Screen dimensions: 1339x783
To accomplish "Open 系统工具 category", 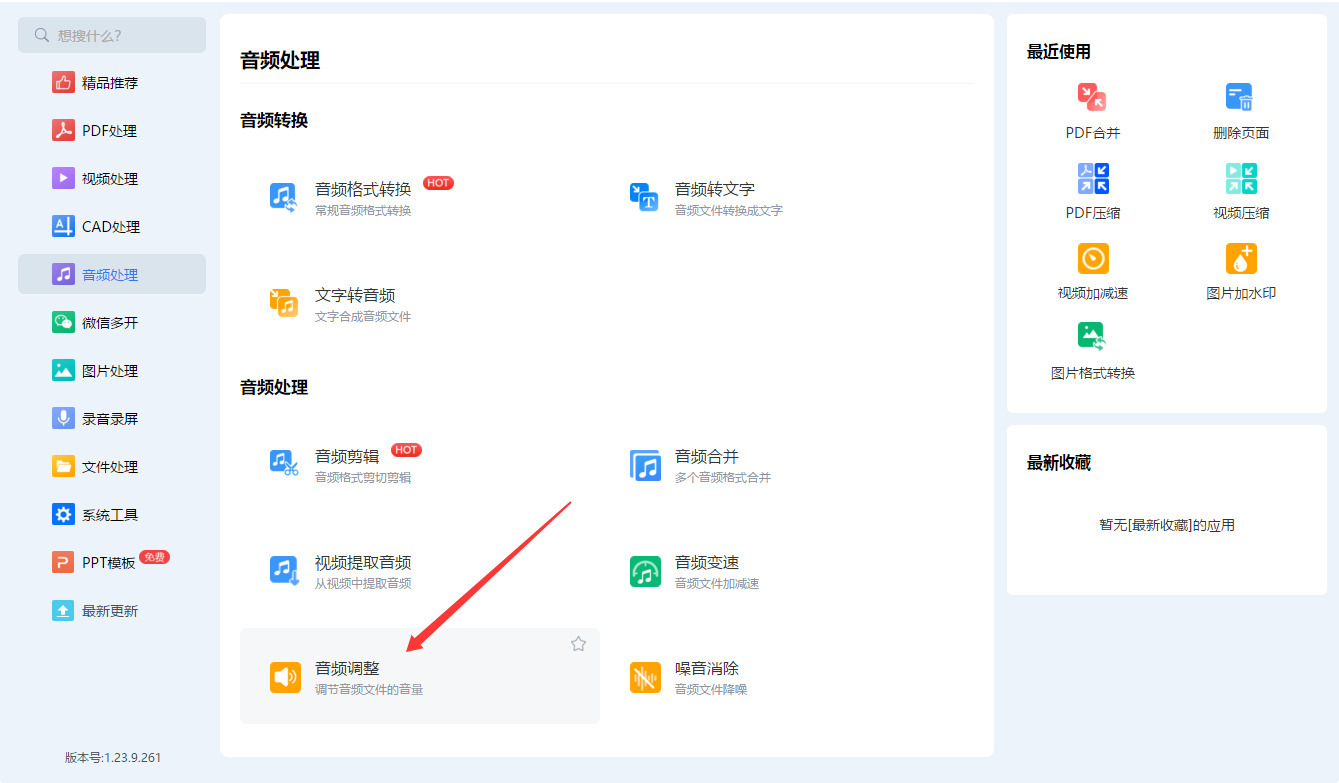I will pyautogui.click(x=112, y=515).
